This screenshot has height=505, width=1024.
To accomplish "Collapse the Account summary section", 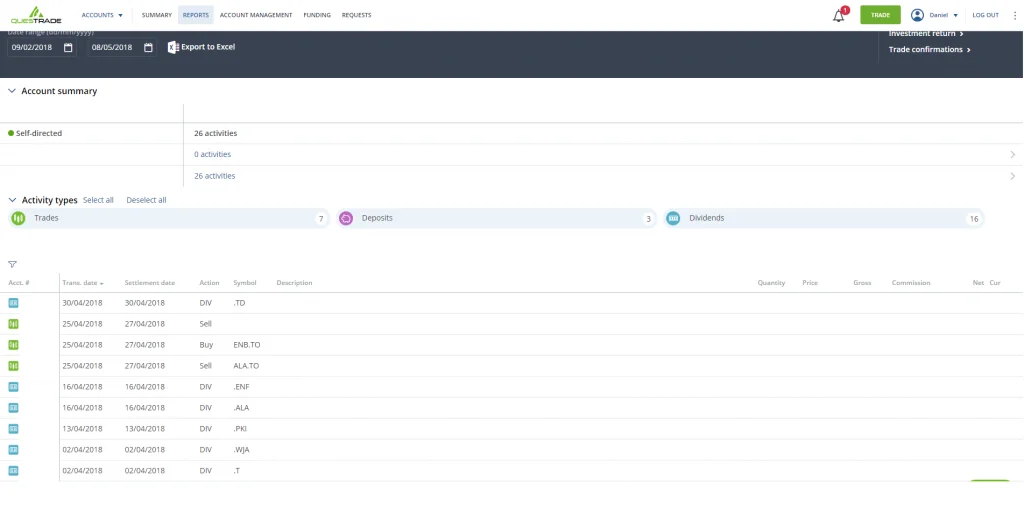I will point(12,91).
